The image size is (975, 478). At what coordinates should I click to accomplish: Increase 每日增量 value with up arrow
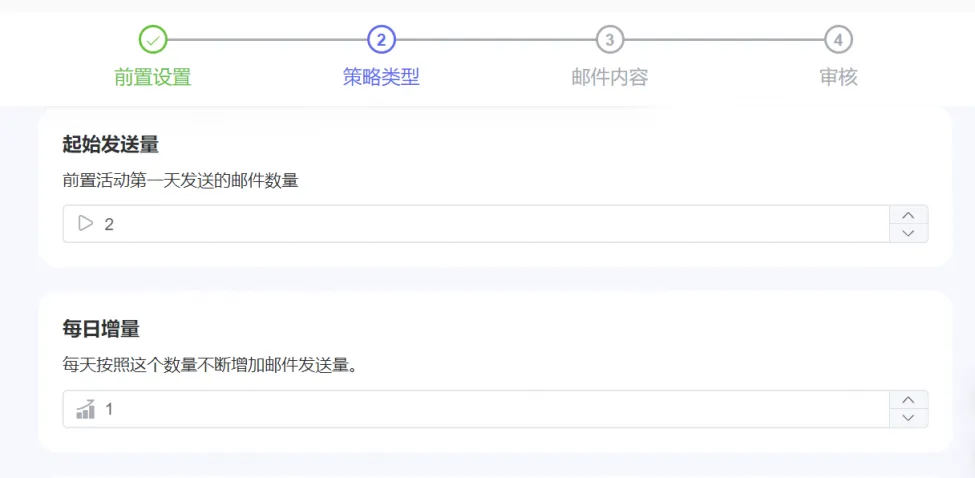click(x=908, y=400)
